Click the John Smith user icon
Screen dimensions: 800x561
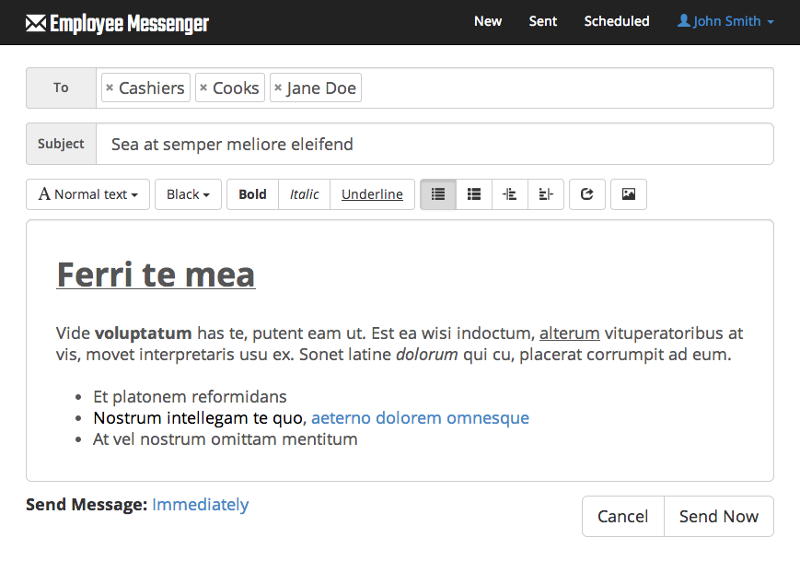coord(684,21)
